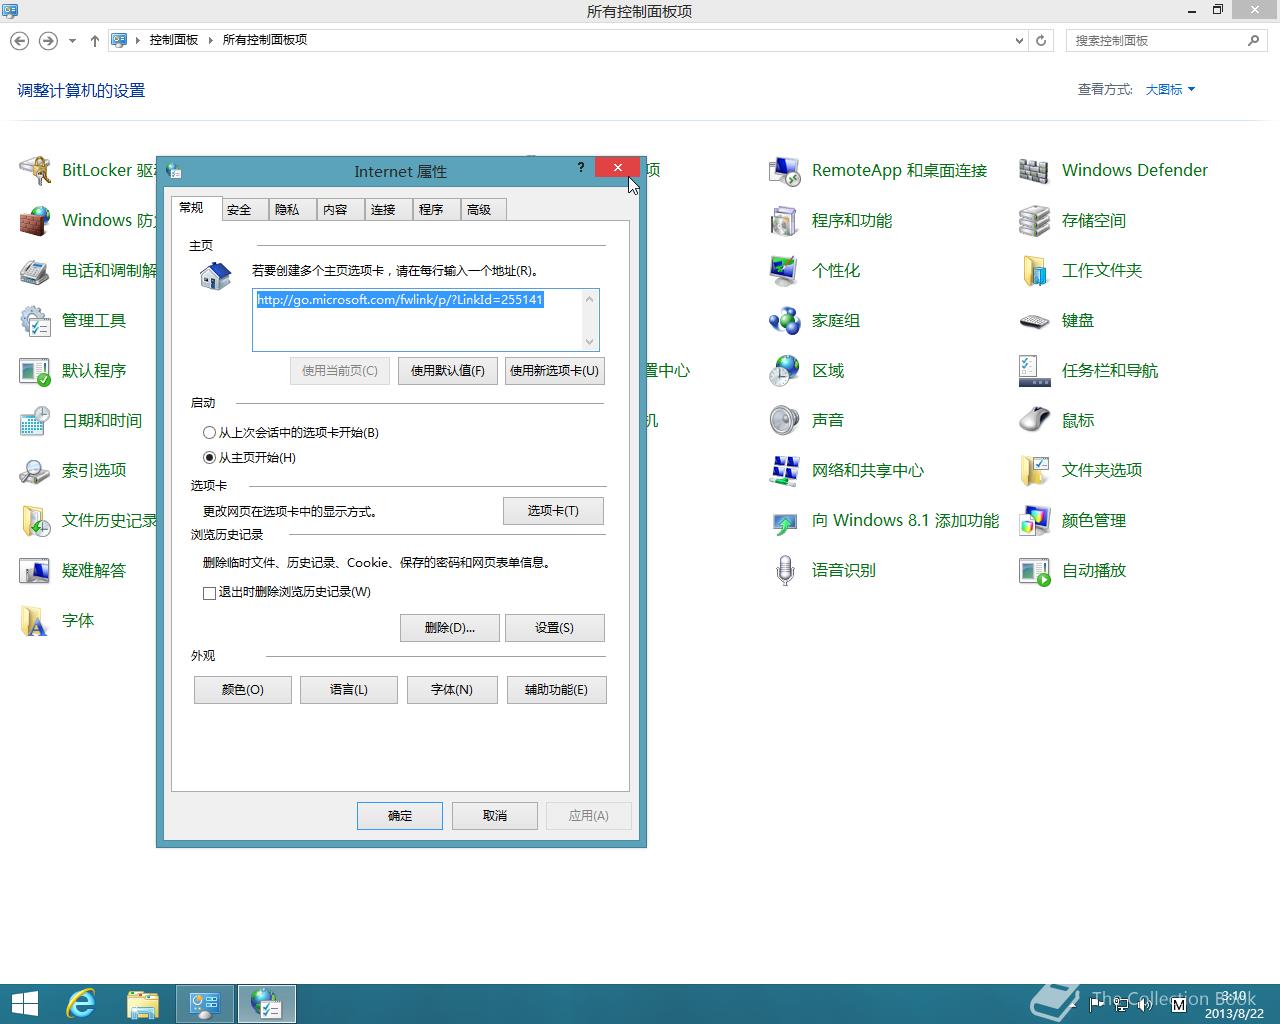Open the 日期和时间 calendar icon

pos(35,420)
